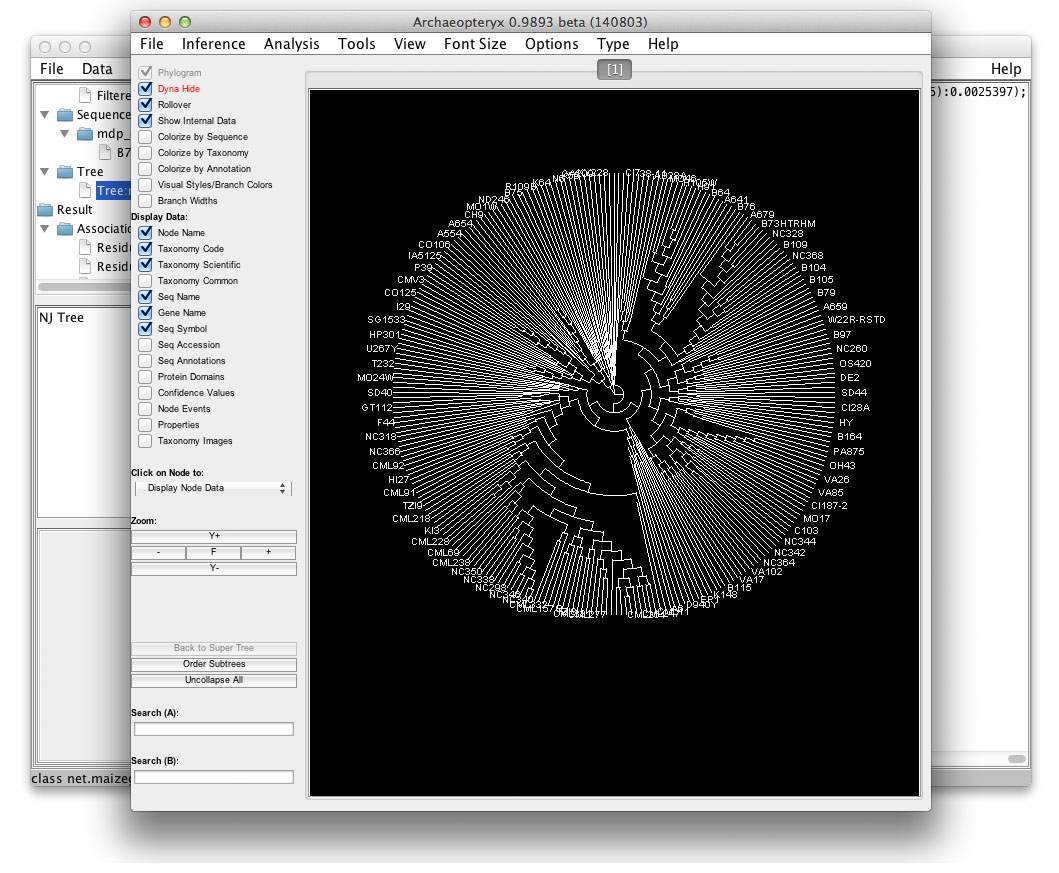Enable Colorize by Annotation
Image resolution: width=1059 pixels, height=873 pixels.
[x=145, y=169]
